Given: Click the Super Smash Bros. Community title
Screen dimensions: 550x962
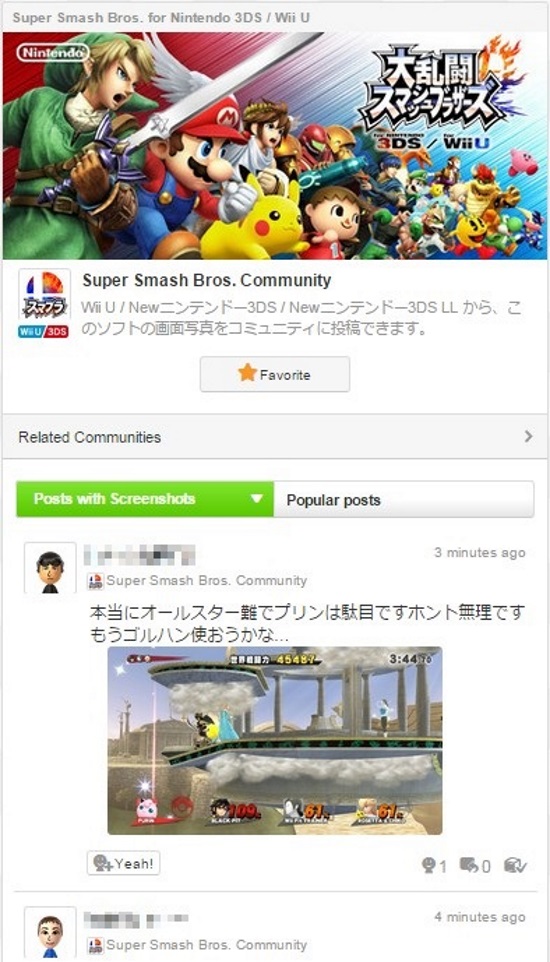Looking at the screenshot, I should 207,280.
